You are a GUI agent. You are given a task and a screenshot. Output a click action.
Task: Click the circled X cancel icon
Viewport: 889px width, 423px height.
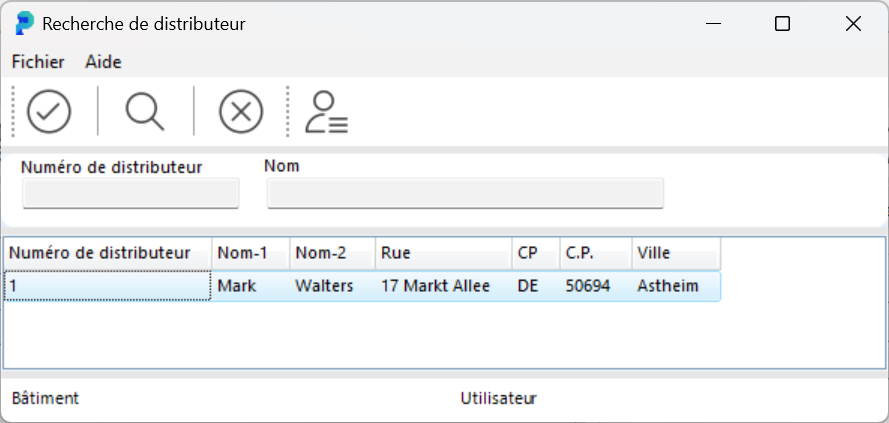240,111
